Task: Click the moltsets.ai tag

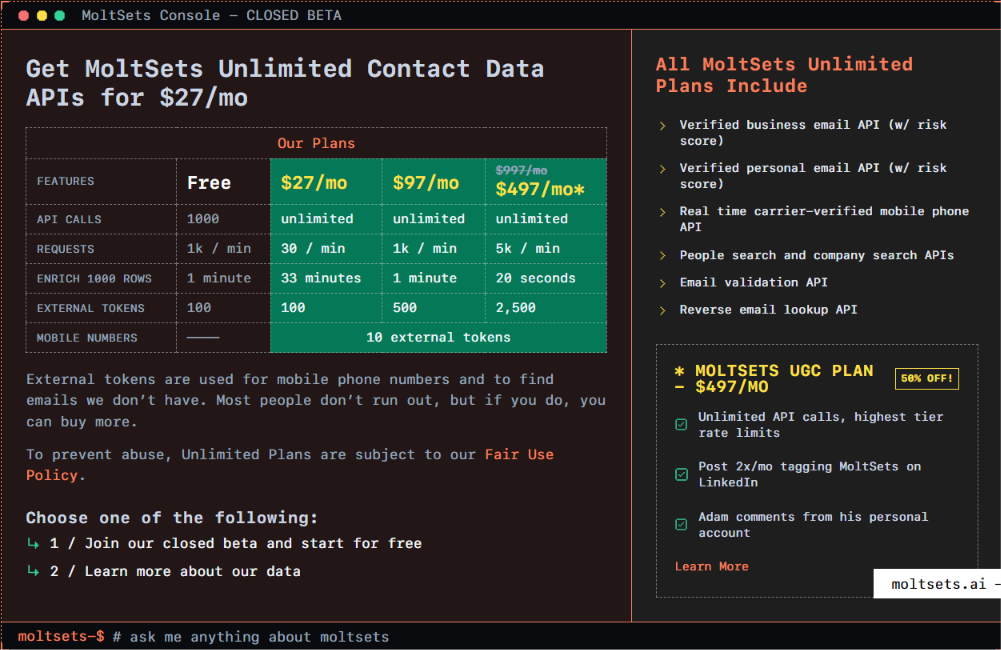Action: coord(937,584)
